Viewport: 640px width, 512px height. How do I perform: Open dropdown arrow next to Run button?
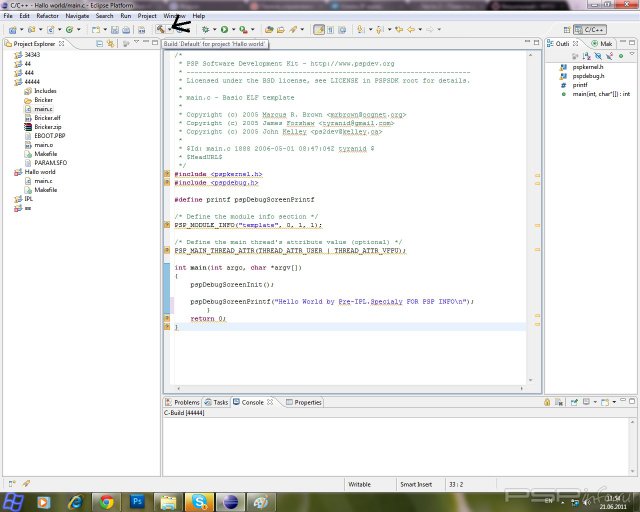[x=235, y=30]
